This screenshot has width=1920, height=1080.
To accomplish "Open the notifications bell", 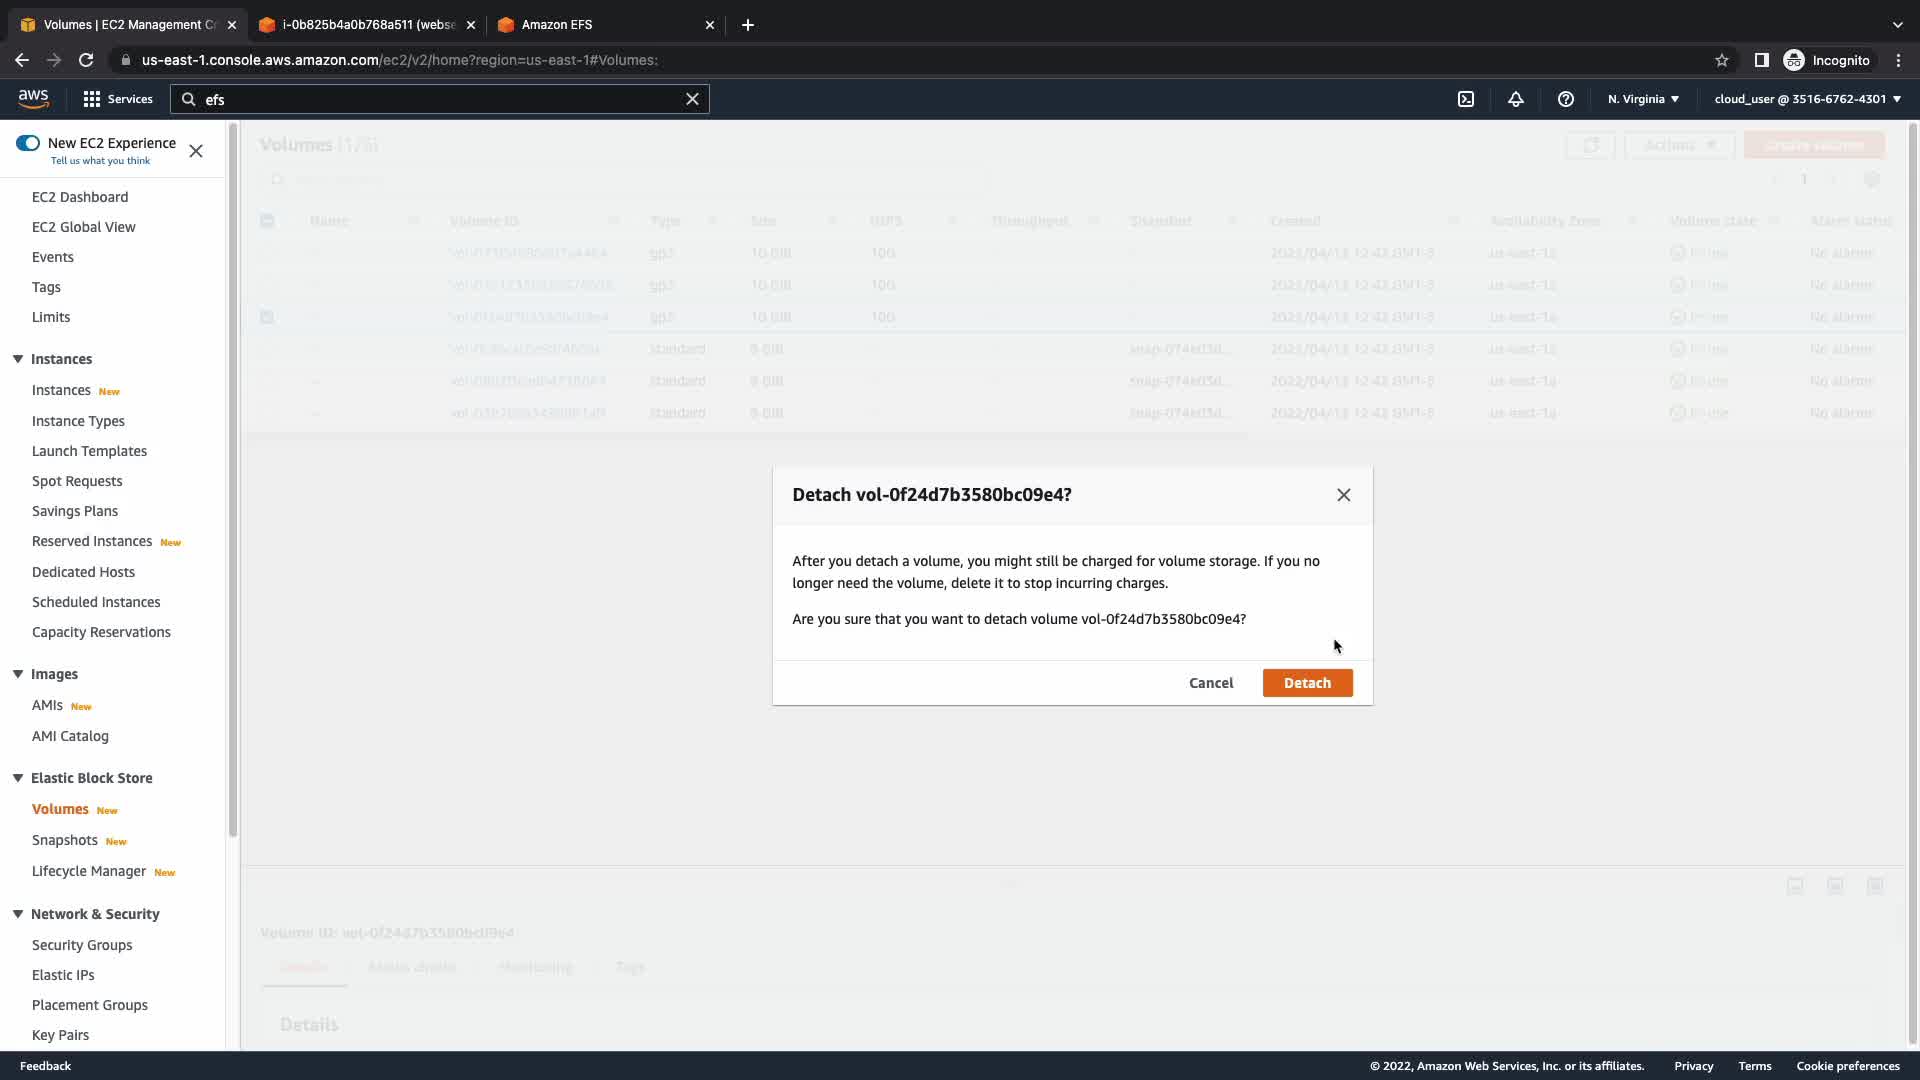I will coord(1516,99).
